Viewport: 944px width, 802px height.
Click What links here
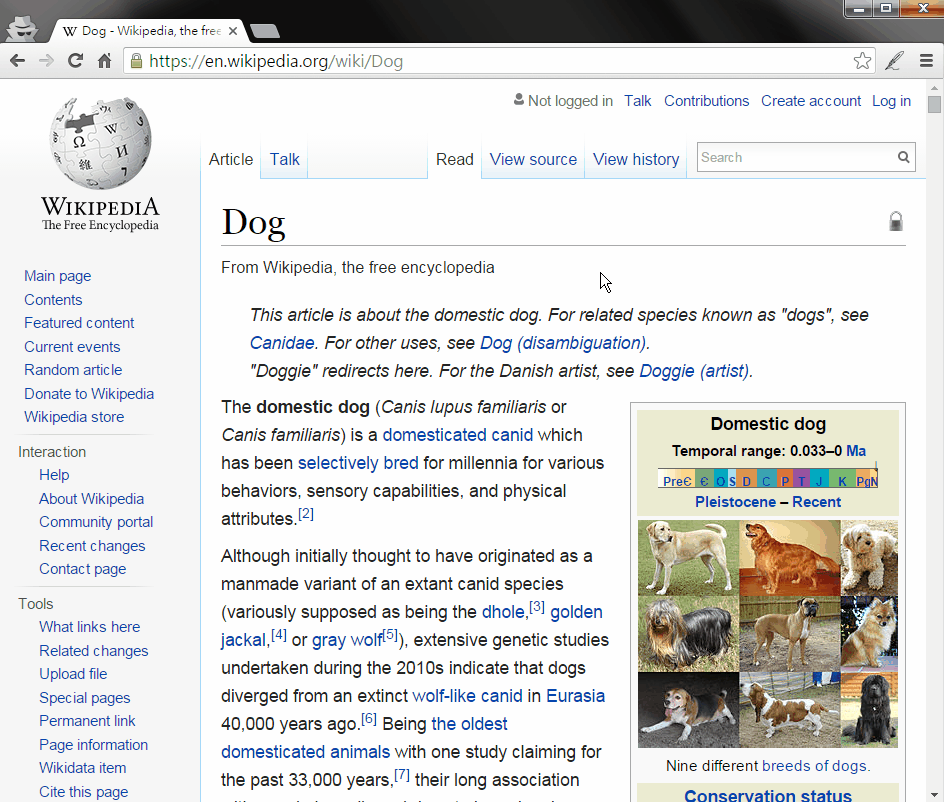coord(89,627)
